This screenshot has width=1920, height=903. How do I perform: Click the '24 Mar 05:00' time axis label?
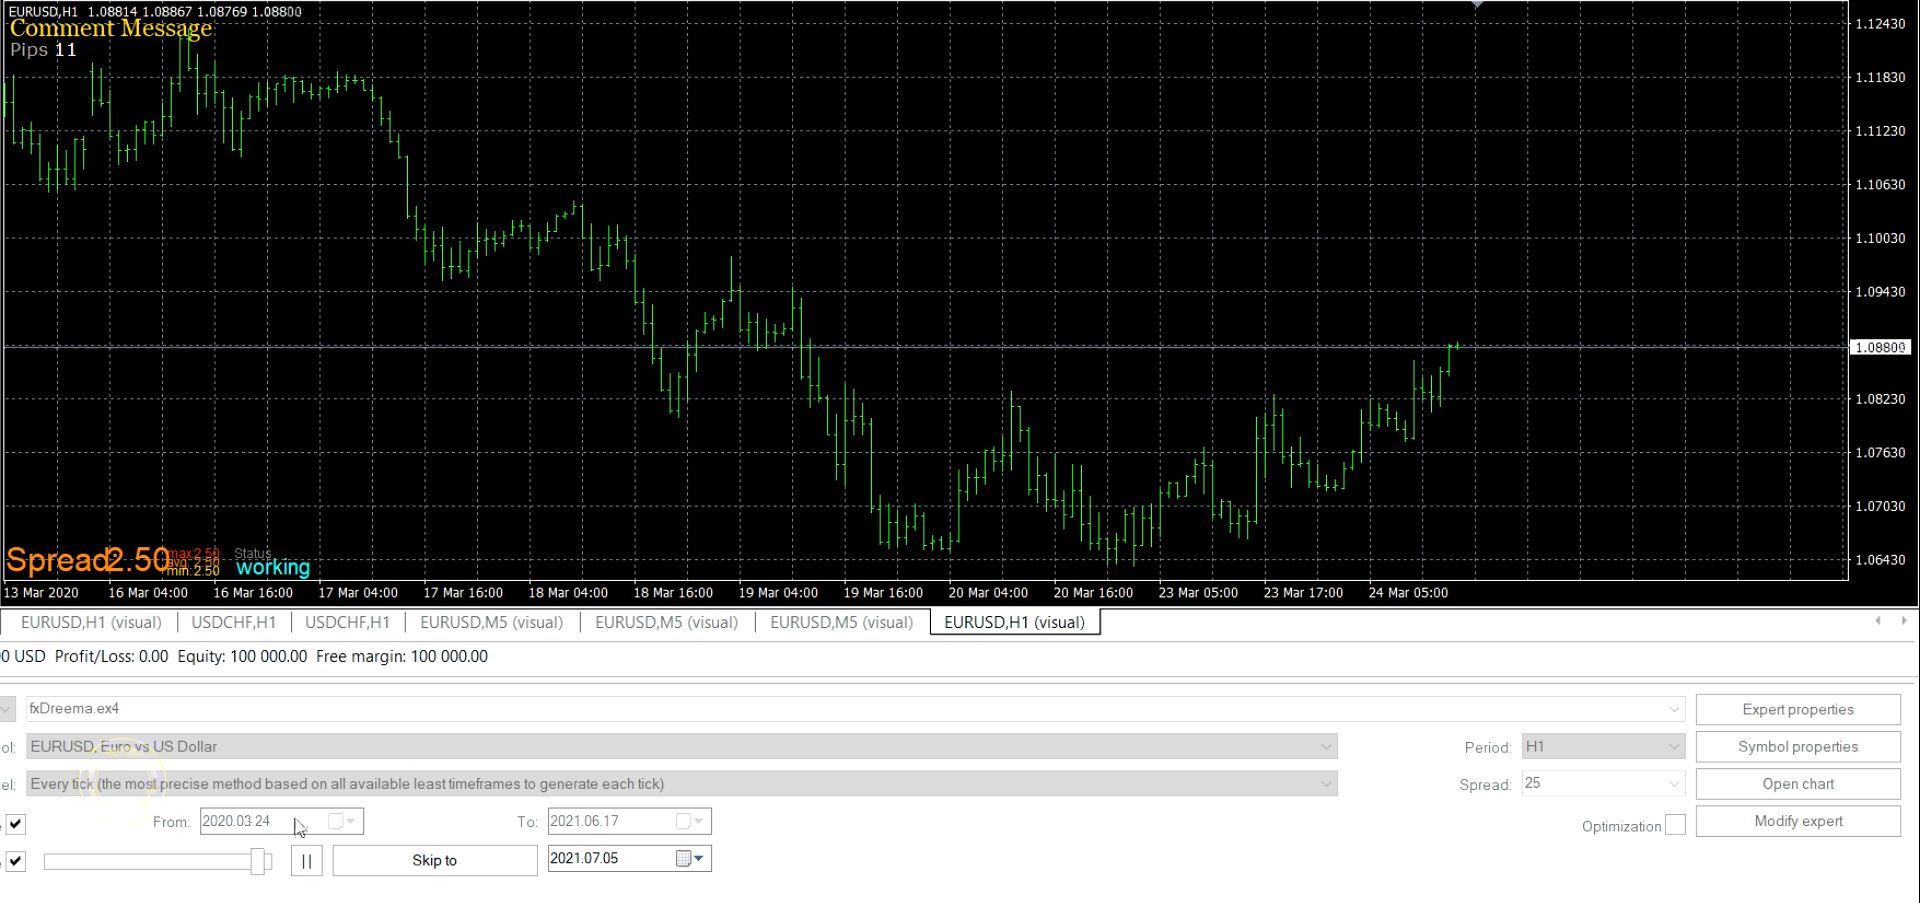coord(1408,593)
